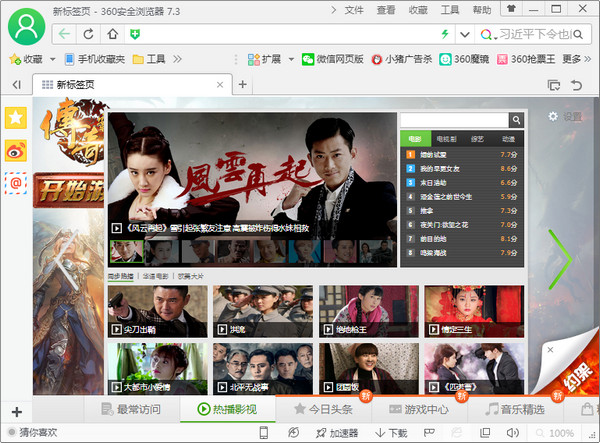The height and width of the screenshot is (443, 600).
Task: Click the video search input field
Action: (x=455, y=120)
